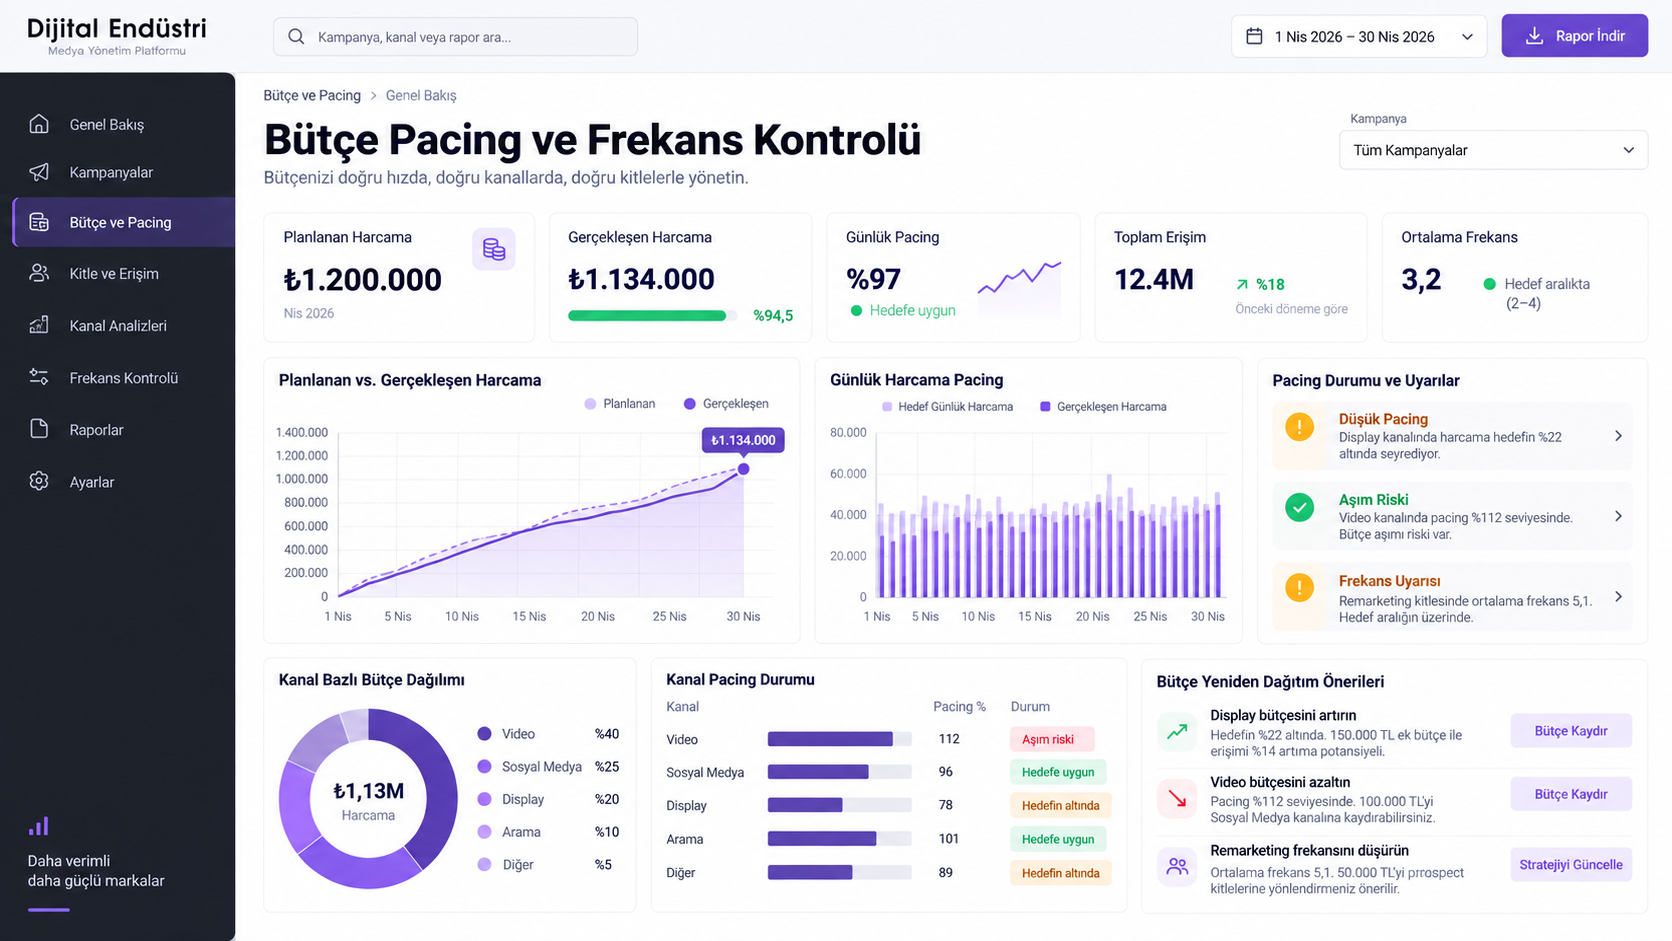This screenshot has width=1672, height=941.
Task: Click the upward trend icon beside Display bütçesini artırın
Action: 1177,731
